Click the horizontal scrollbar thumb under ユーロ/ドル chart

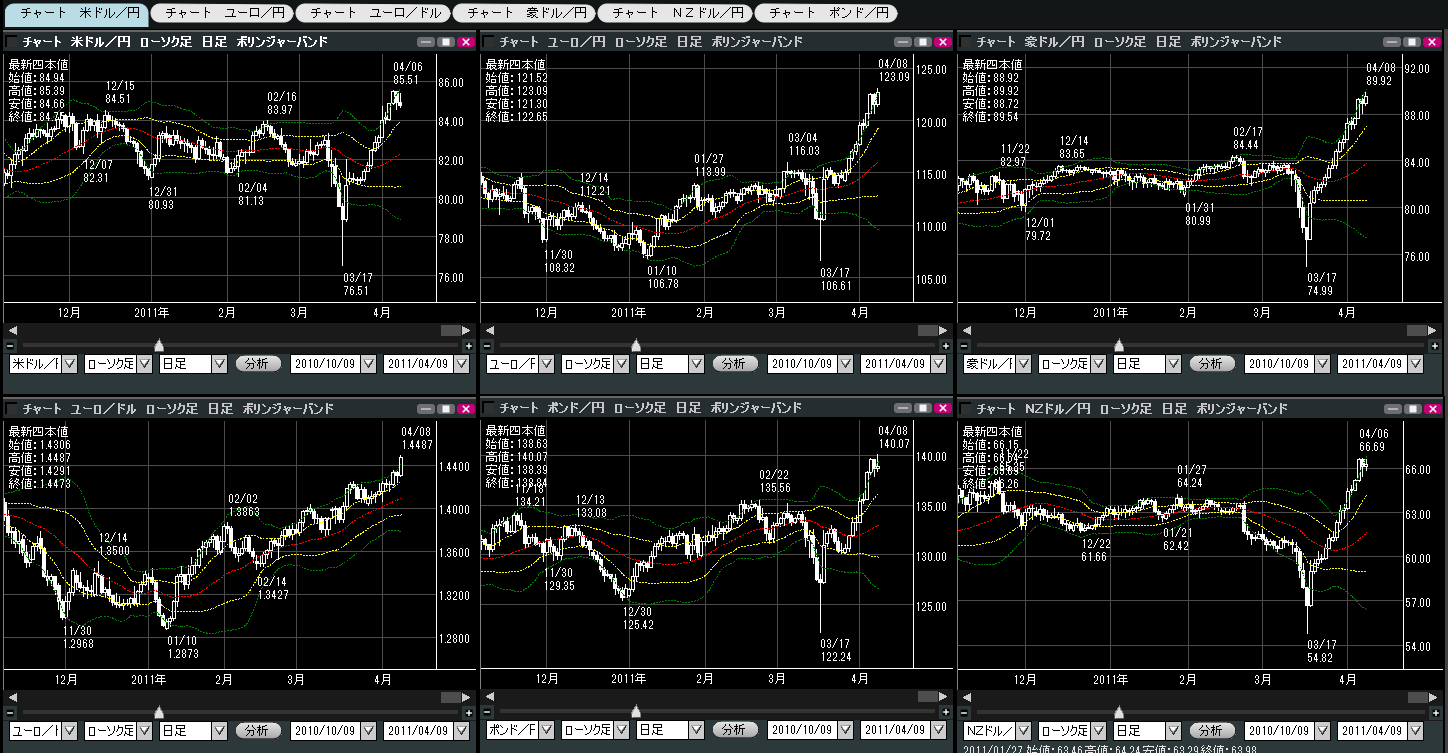point(451,696)
